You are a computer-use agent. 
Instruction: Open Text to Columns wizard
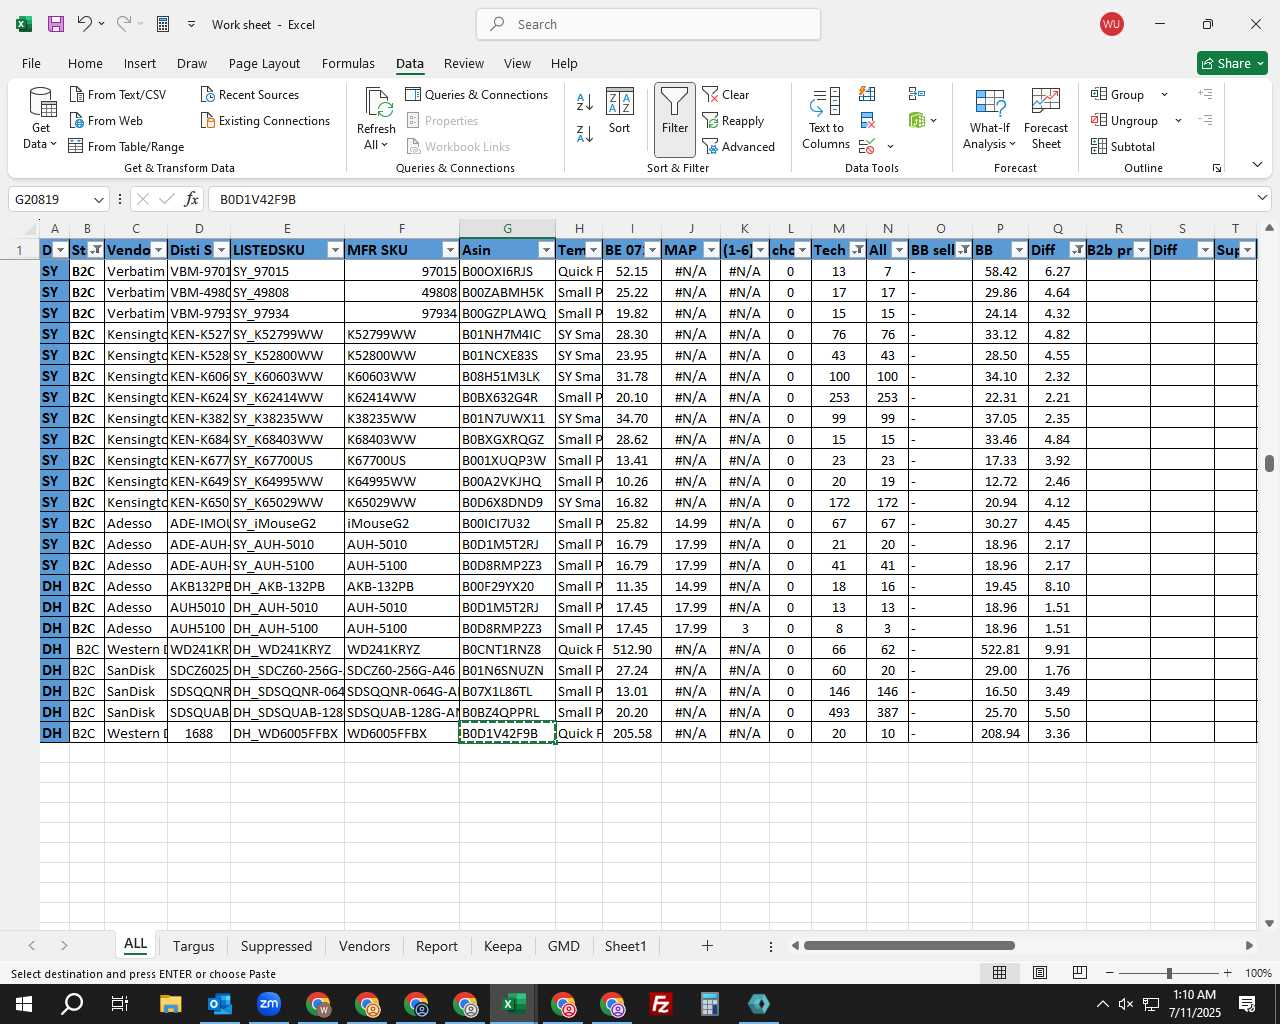tap(826, 118)
